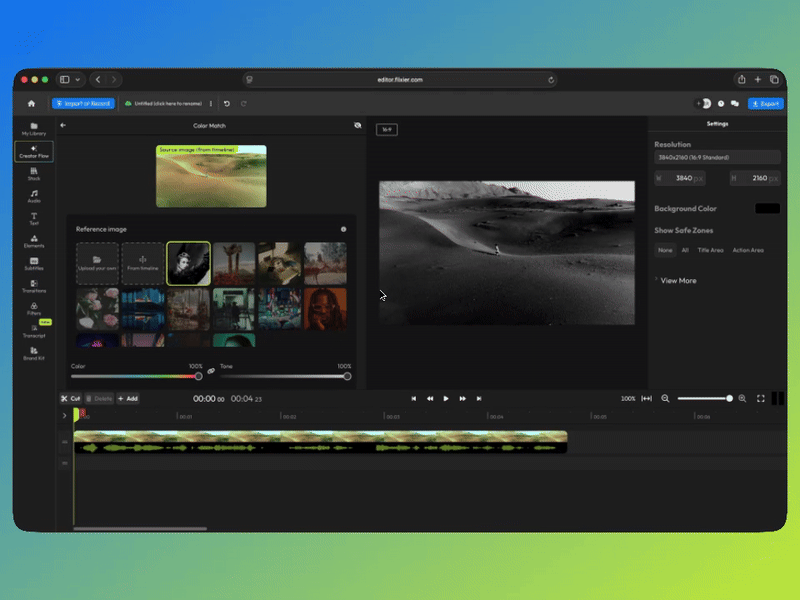Click the Background Color swatch

pyautogui.click(x=767, y=209)
